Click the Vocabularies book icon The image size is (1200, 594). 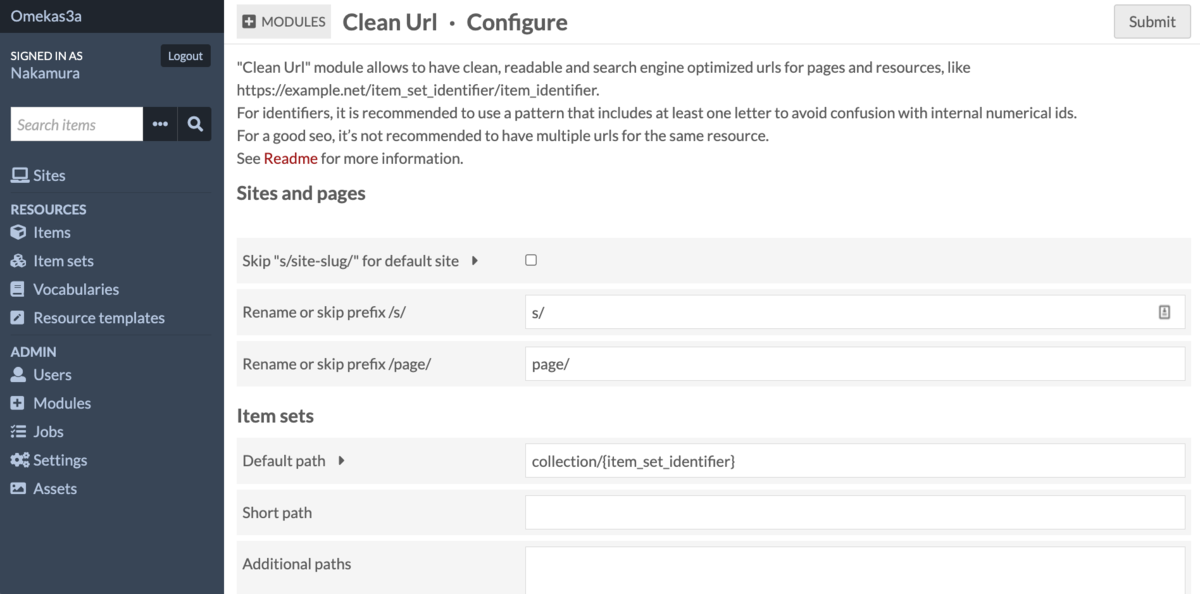pos(18,289)
